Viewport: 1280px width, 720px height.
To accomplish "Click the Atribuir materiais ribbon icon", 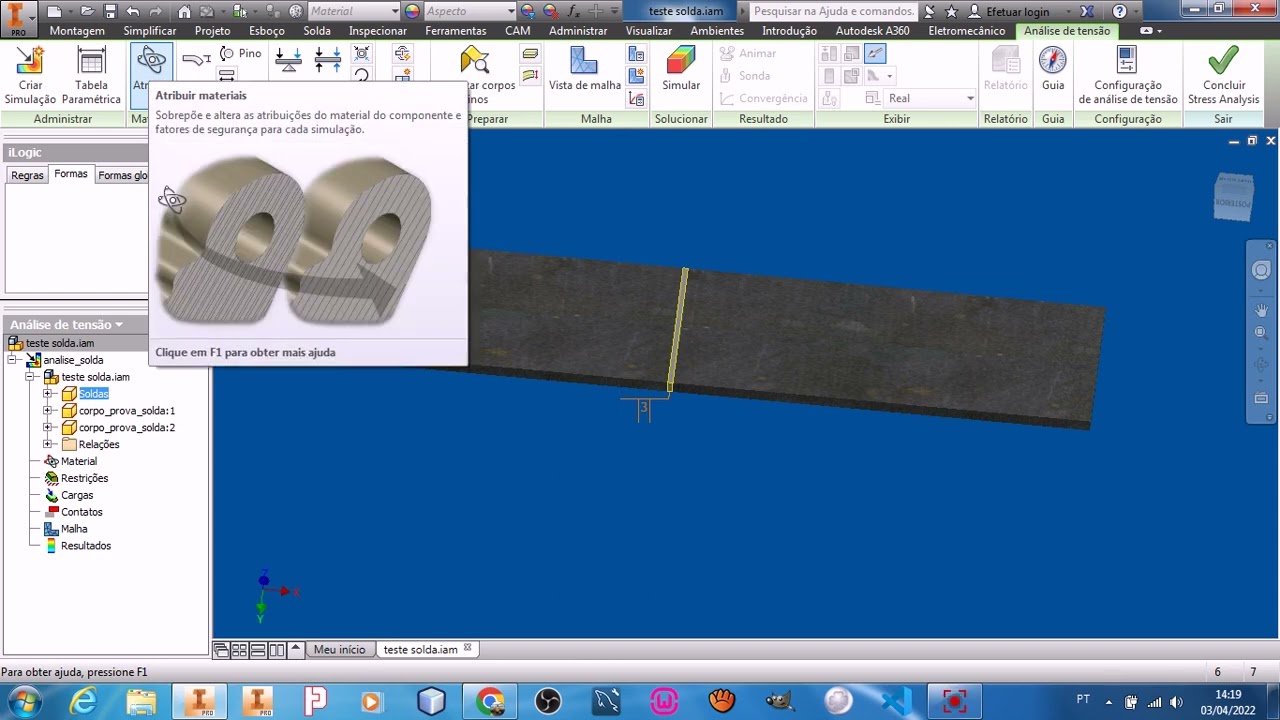I will pos(151,61).
